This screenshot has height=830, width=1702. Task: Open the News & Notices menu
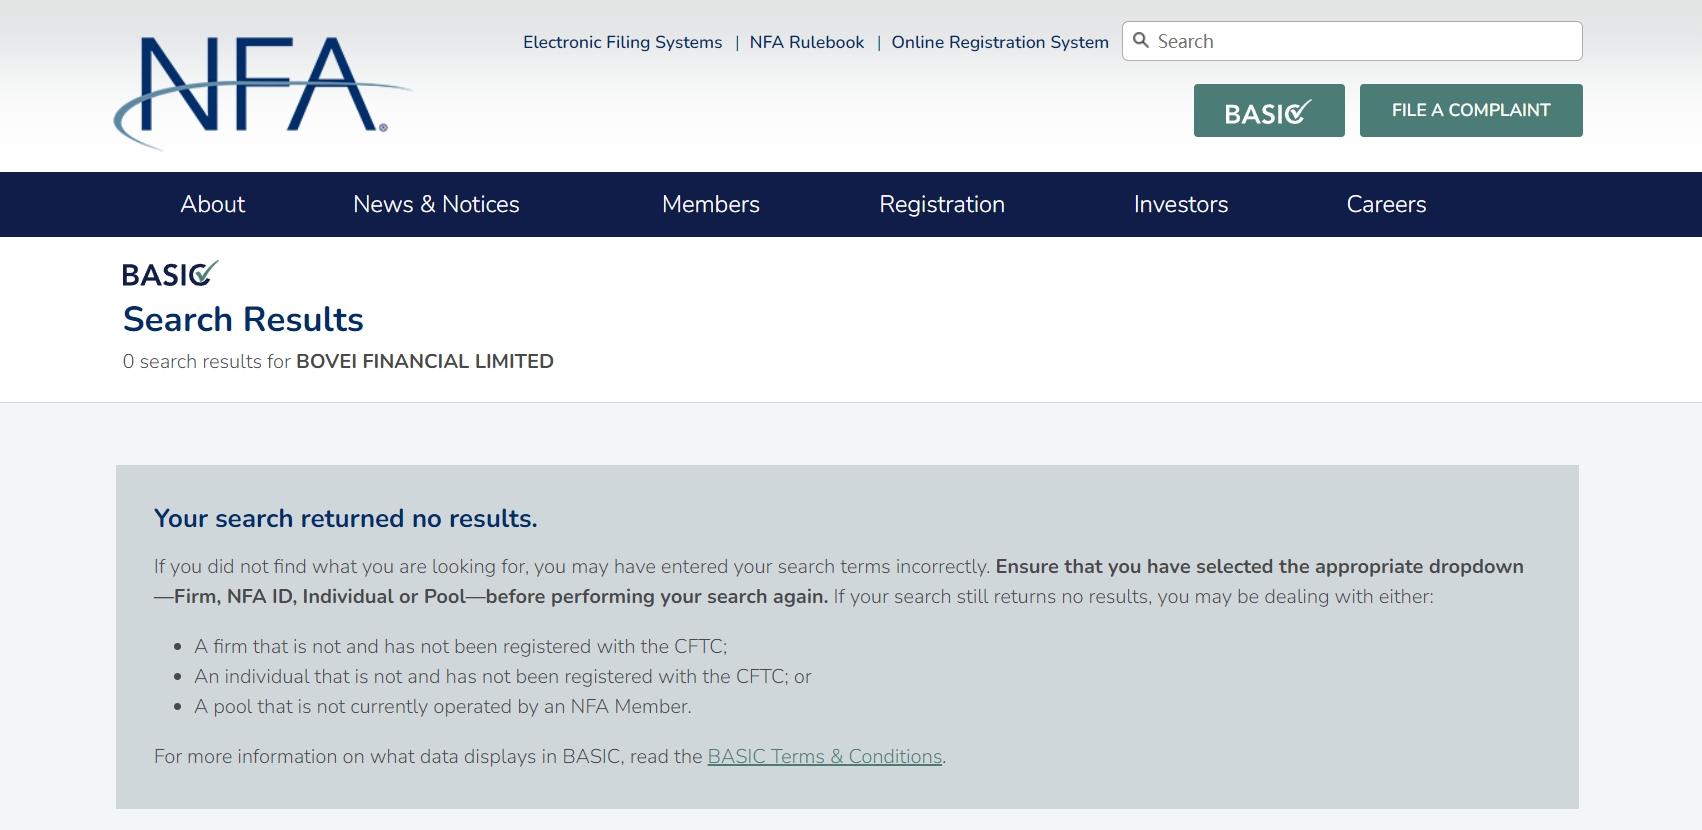(x=436, y=204)
